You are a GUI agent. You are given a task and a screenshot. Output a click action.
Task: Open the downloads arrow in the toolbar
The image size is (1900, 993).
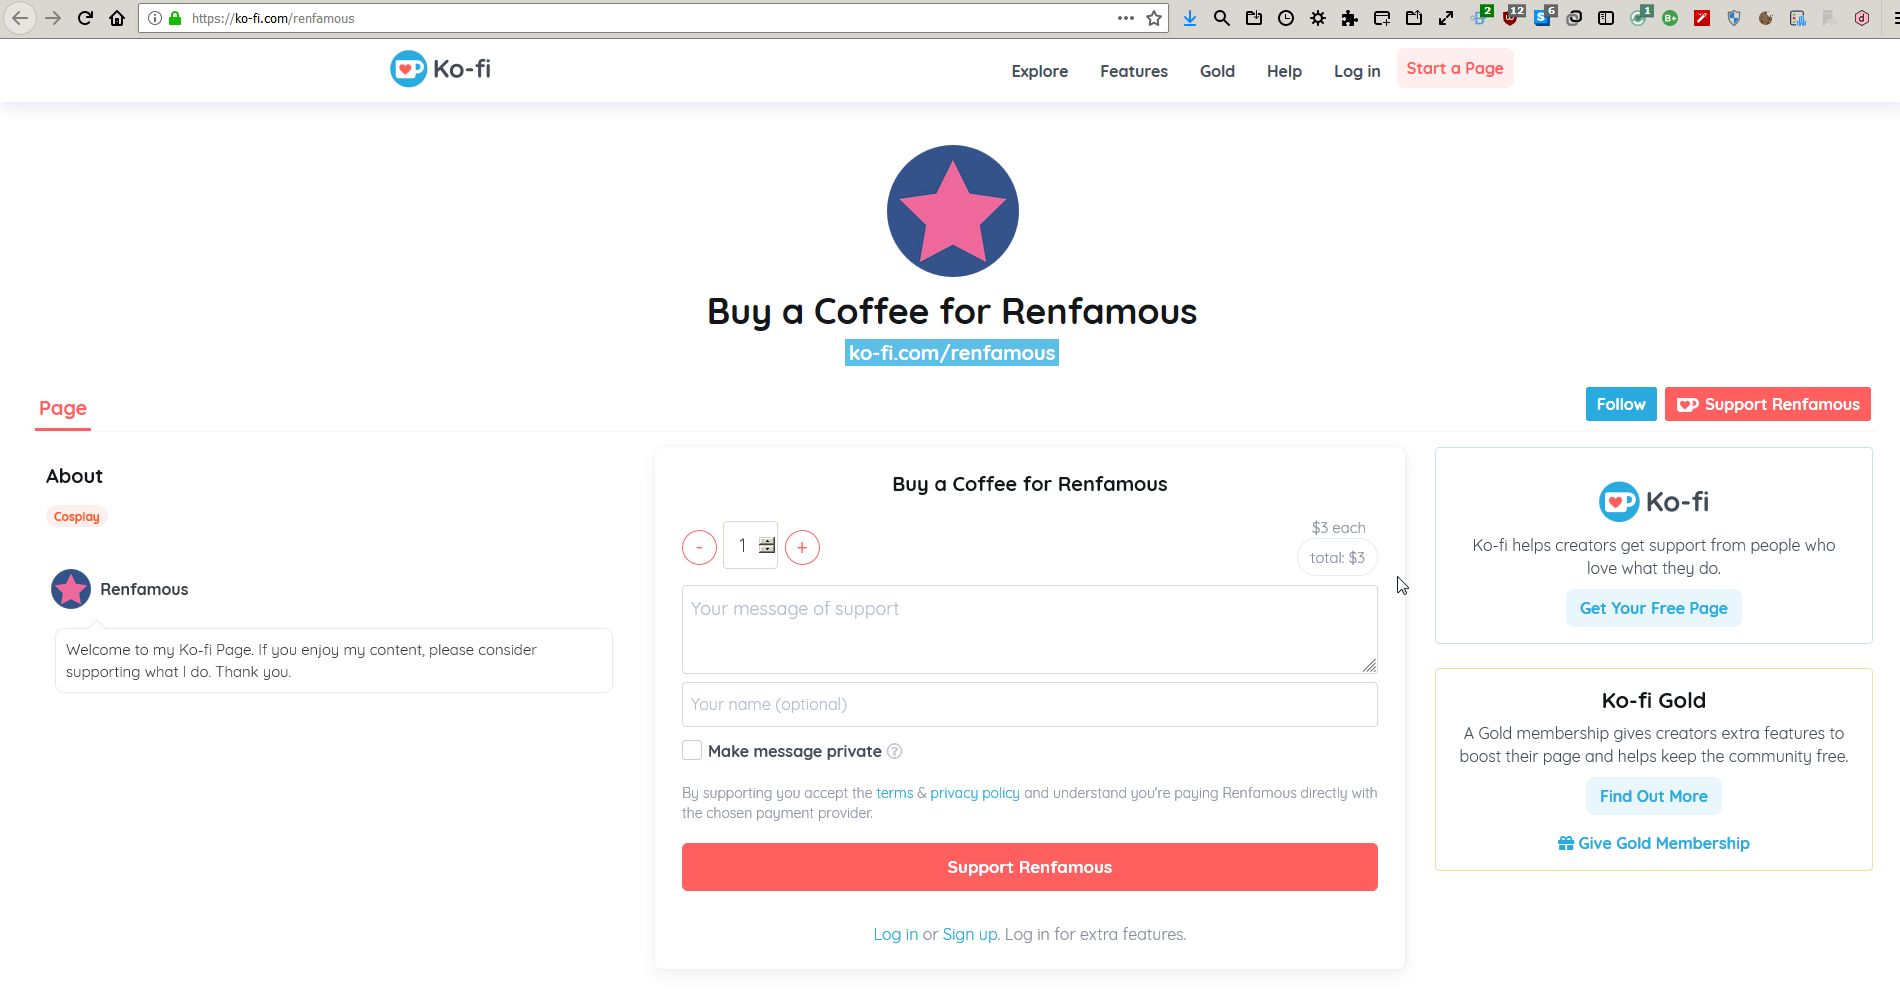tap(1190, 18)
